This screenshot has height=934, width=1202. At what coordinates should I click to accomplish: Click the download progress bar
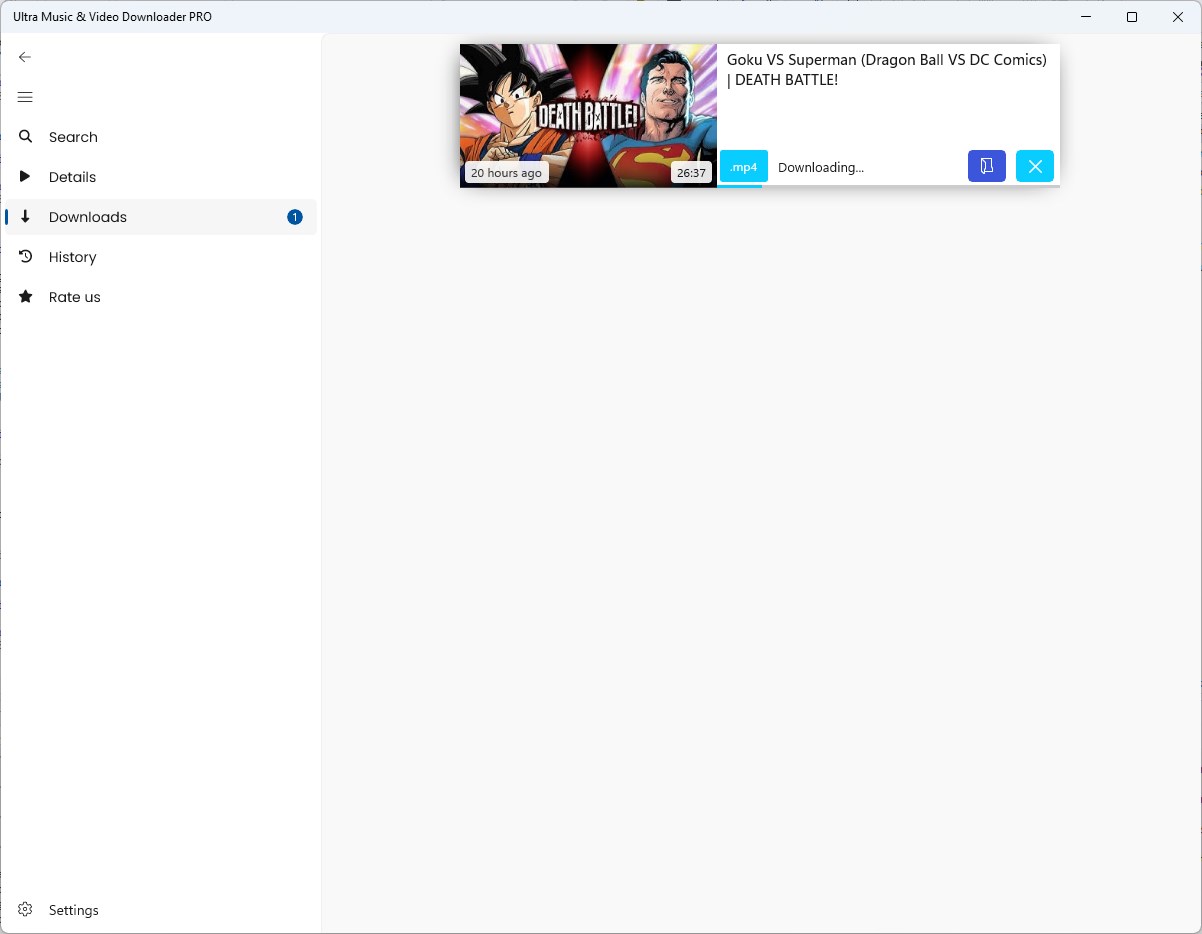pos(888,186)
